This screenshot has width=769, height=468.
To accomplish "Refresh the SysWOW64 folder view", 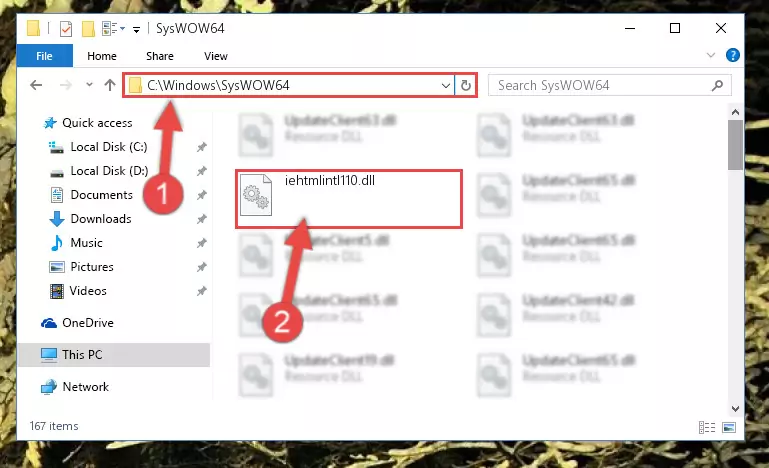I will 465,85.
